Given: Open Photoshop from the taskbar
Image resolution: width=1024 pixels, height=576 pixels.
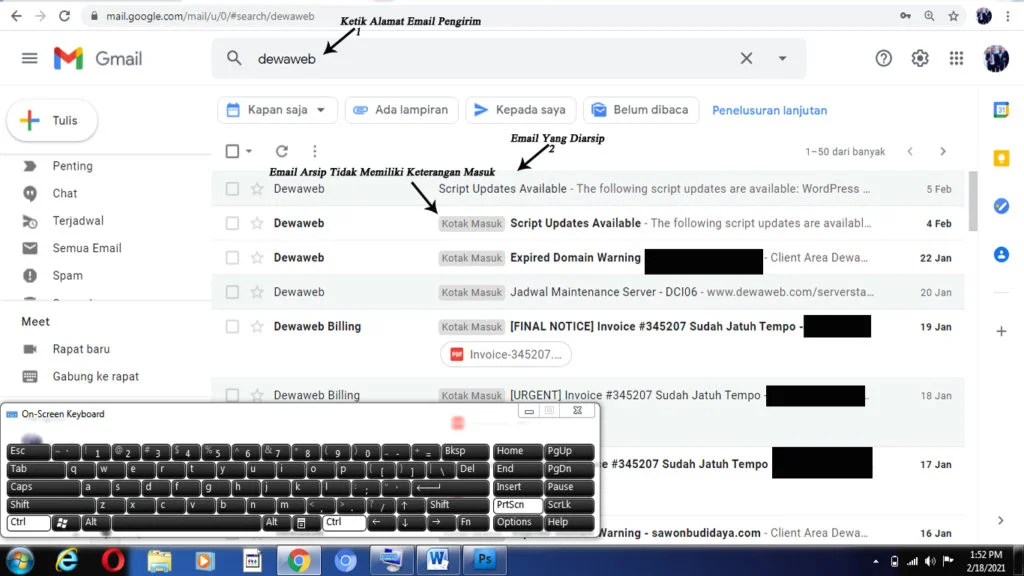Looking at the screenshot, I should [485, 560].
